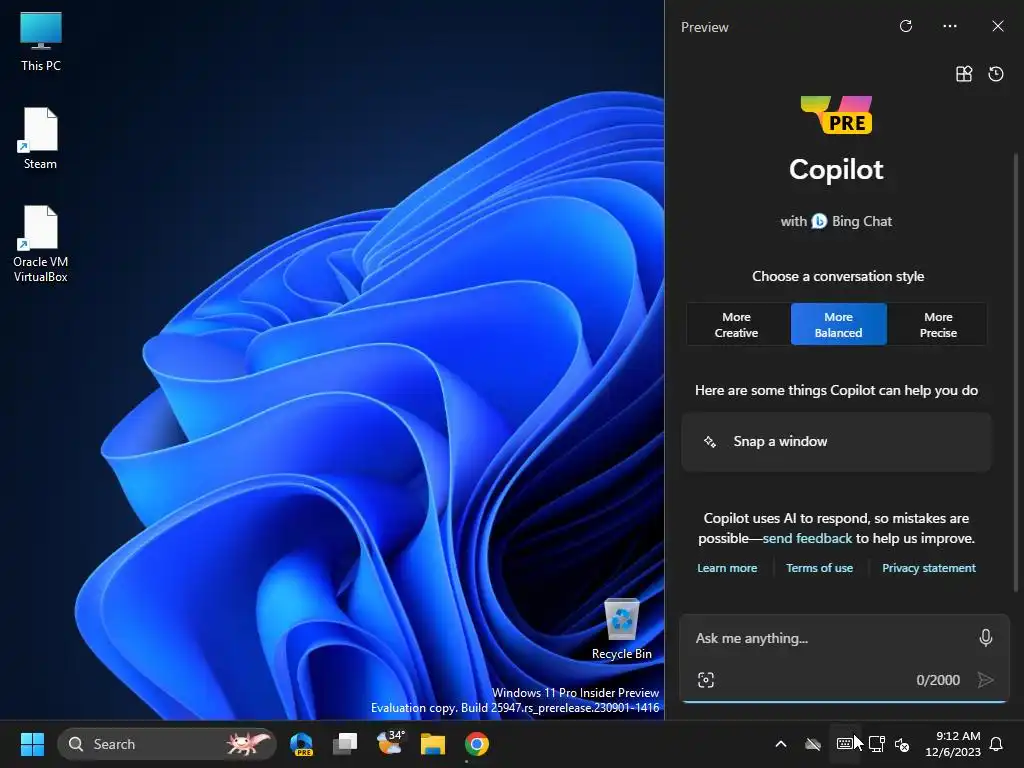Refresh the Copilot preview pane

(906, 26)
